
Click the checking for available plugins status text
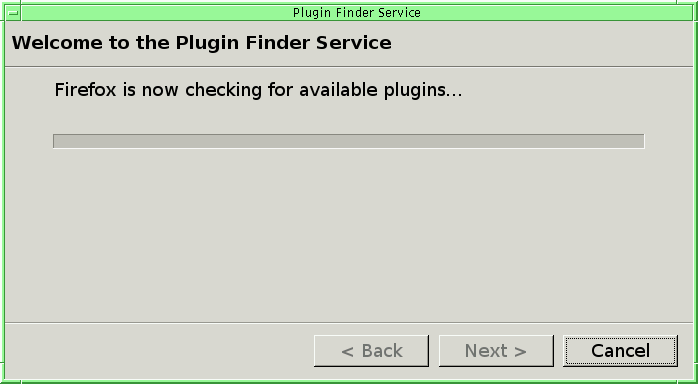click(x=258, y=90)
